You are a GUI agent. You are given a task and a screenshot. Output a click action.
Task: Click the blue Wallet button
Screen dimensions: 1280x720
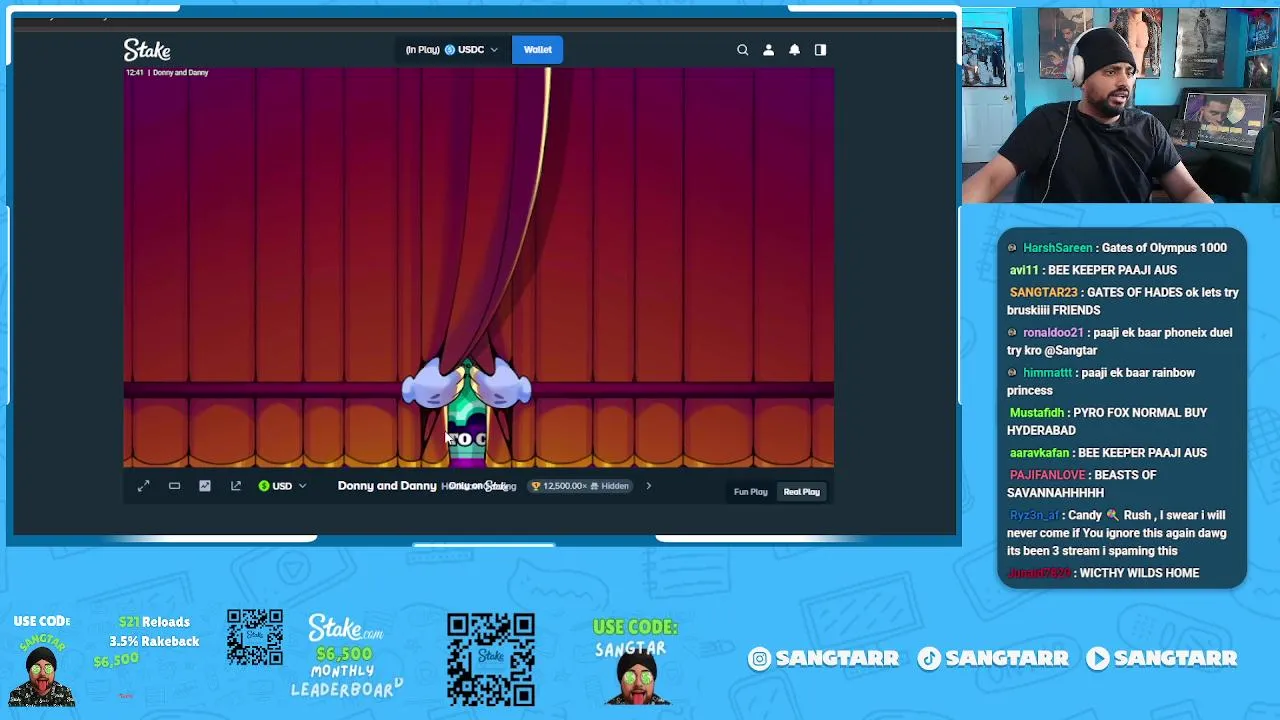pyautogui.click(x=537, y=50)
